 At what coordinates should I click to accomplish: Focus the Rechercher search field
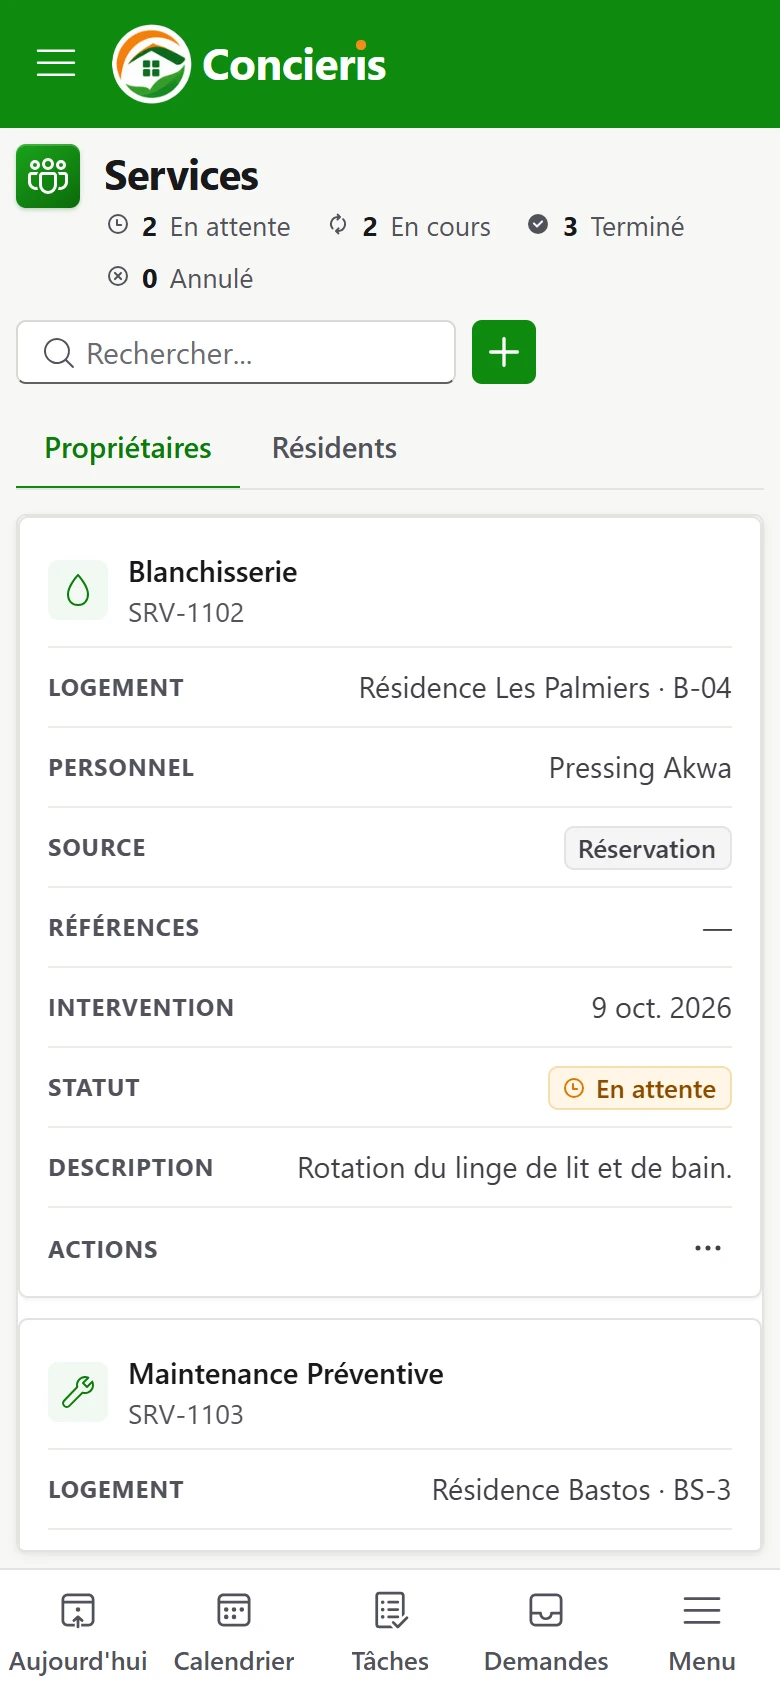click(x=236, y=352)
